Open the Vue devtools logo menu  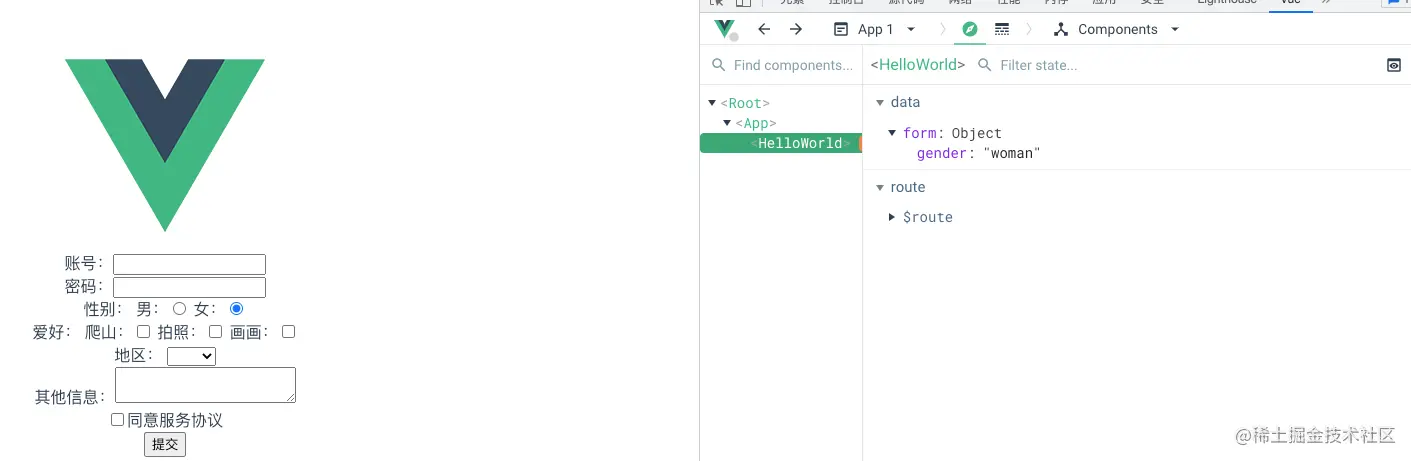coord(724,29)
